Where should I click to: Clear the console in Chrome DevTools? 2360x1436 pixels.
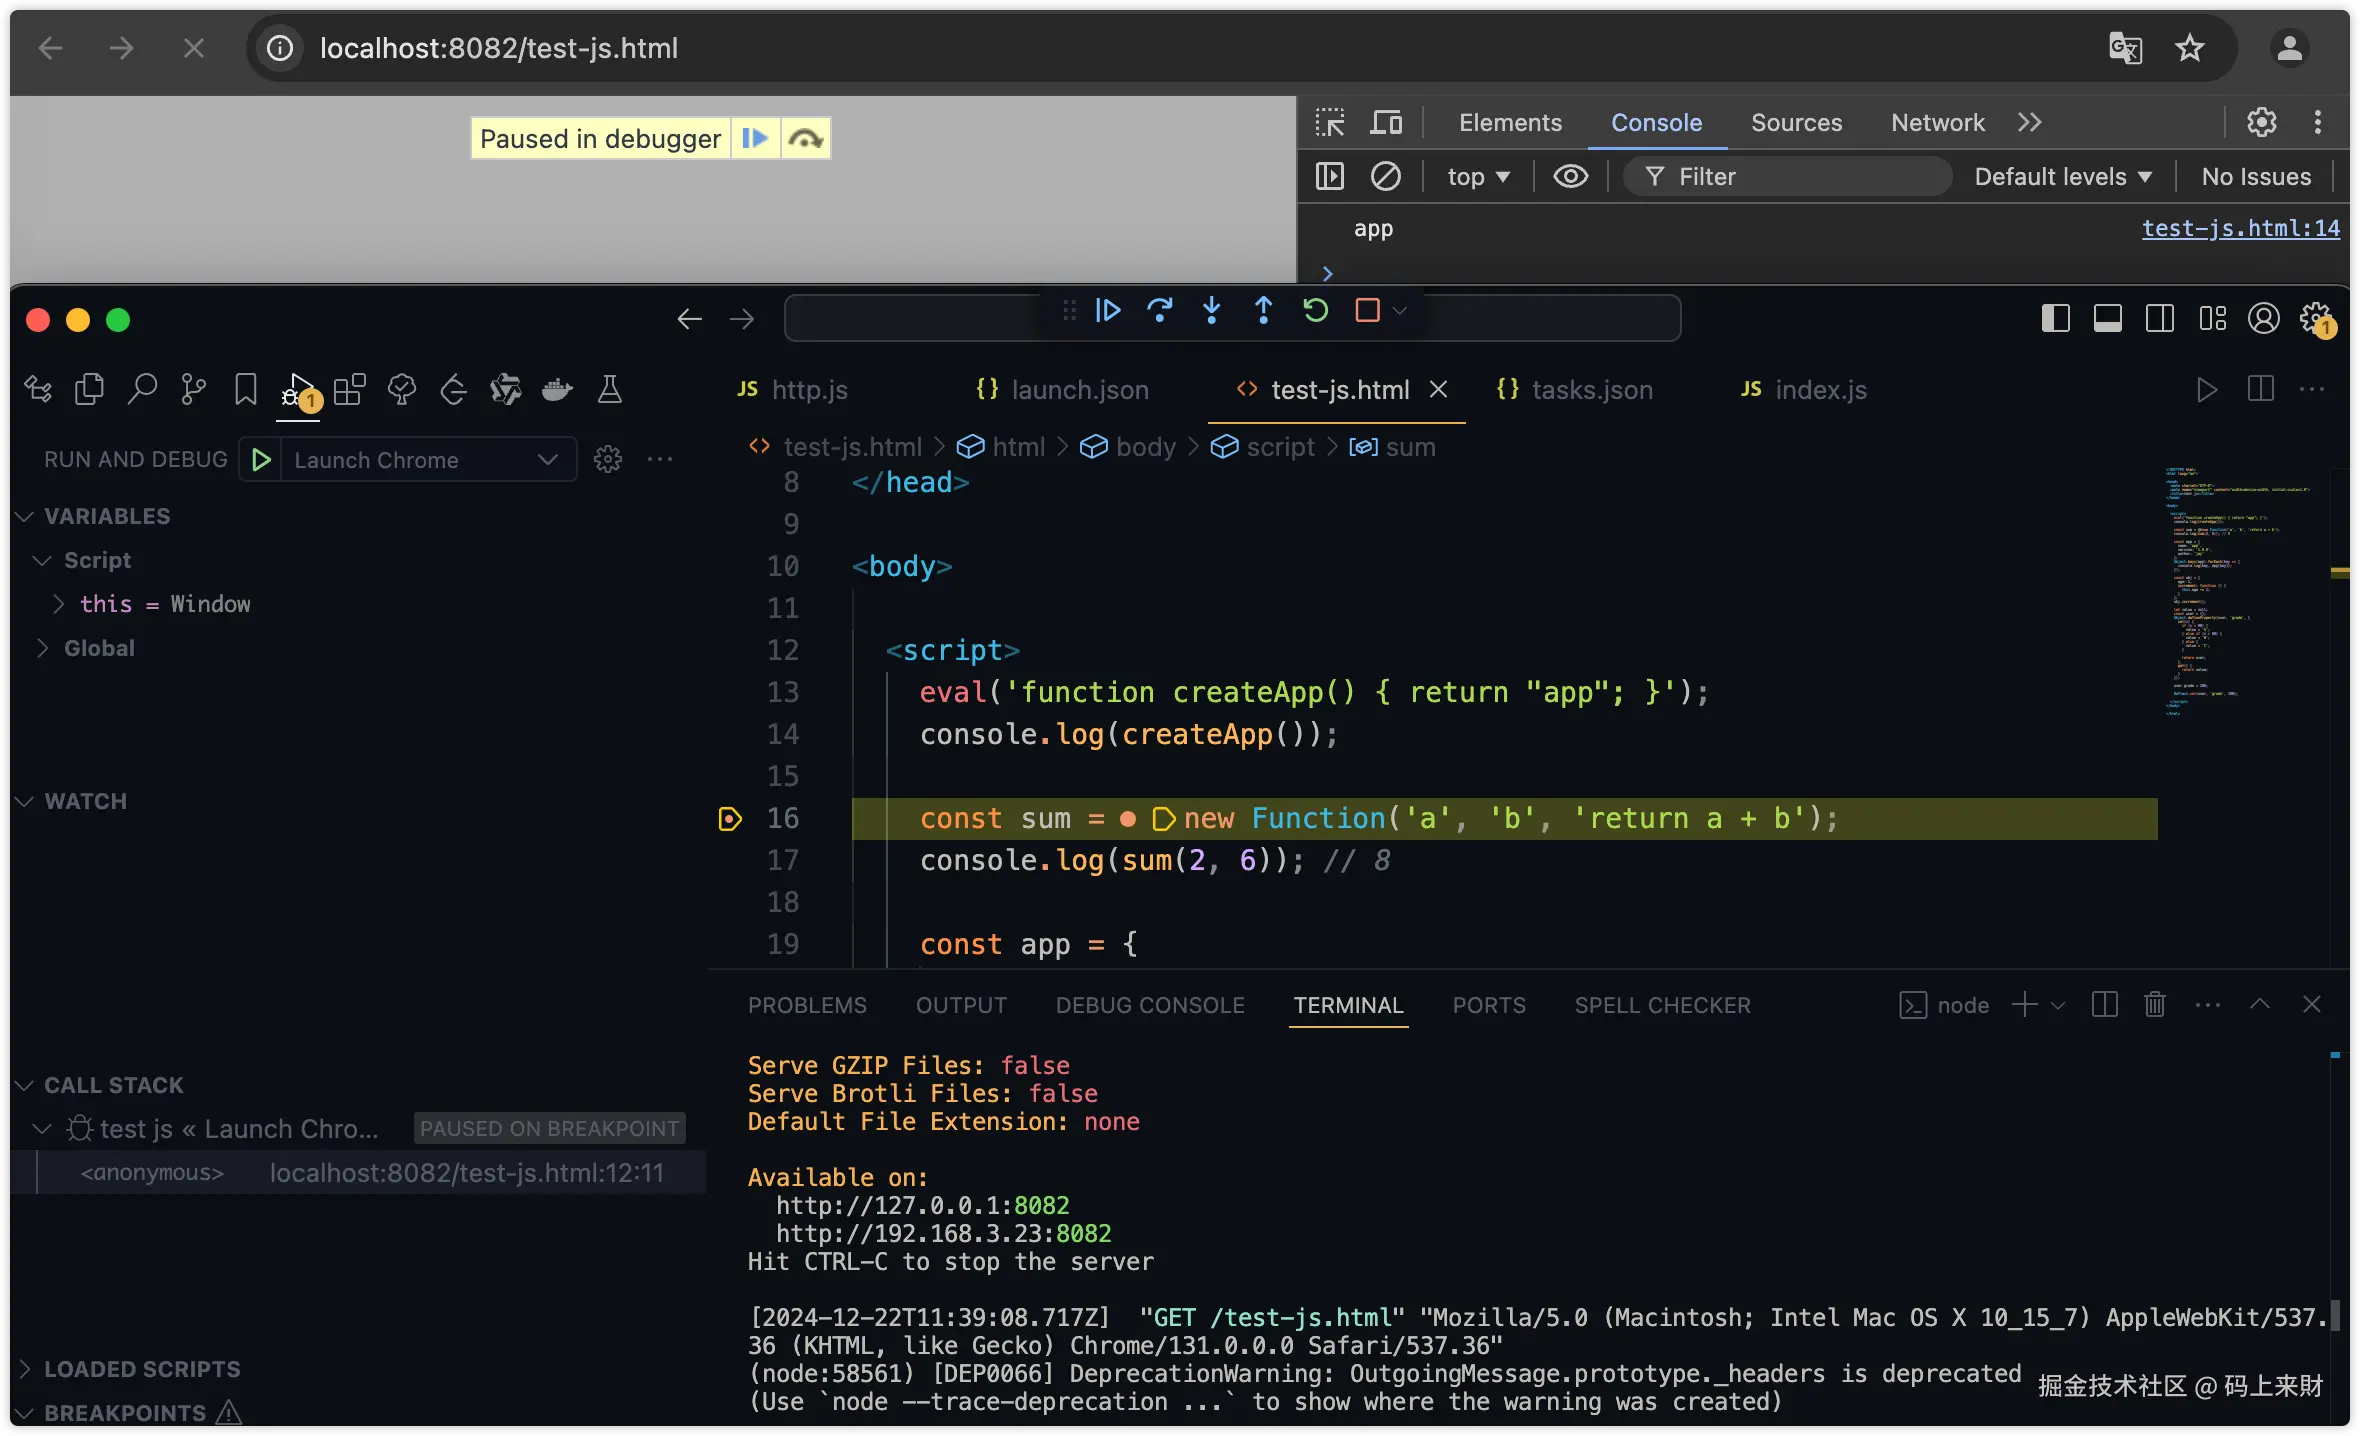1385,177
